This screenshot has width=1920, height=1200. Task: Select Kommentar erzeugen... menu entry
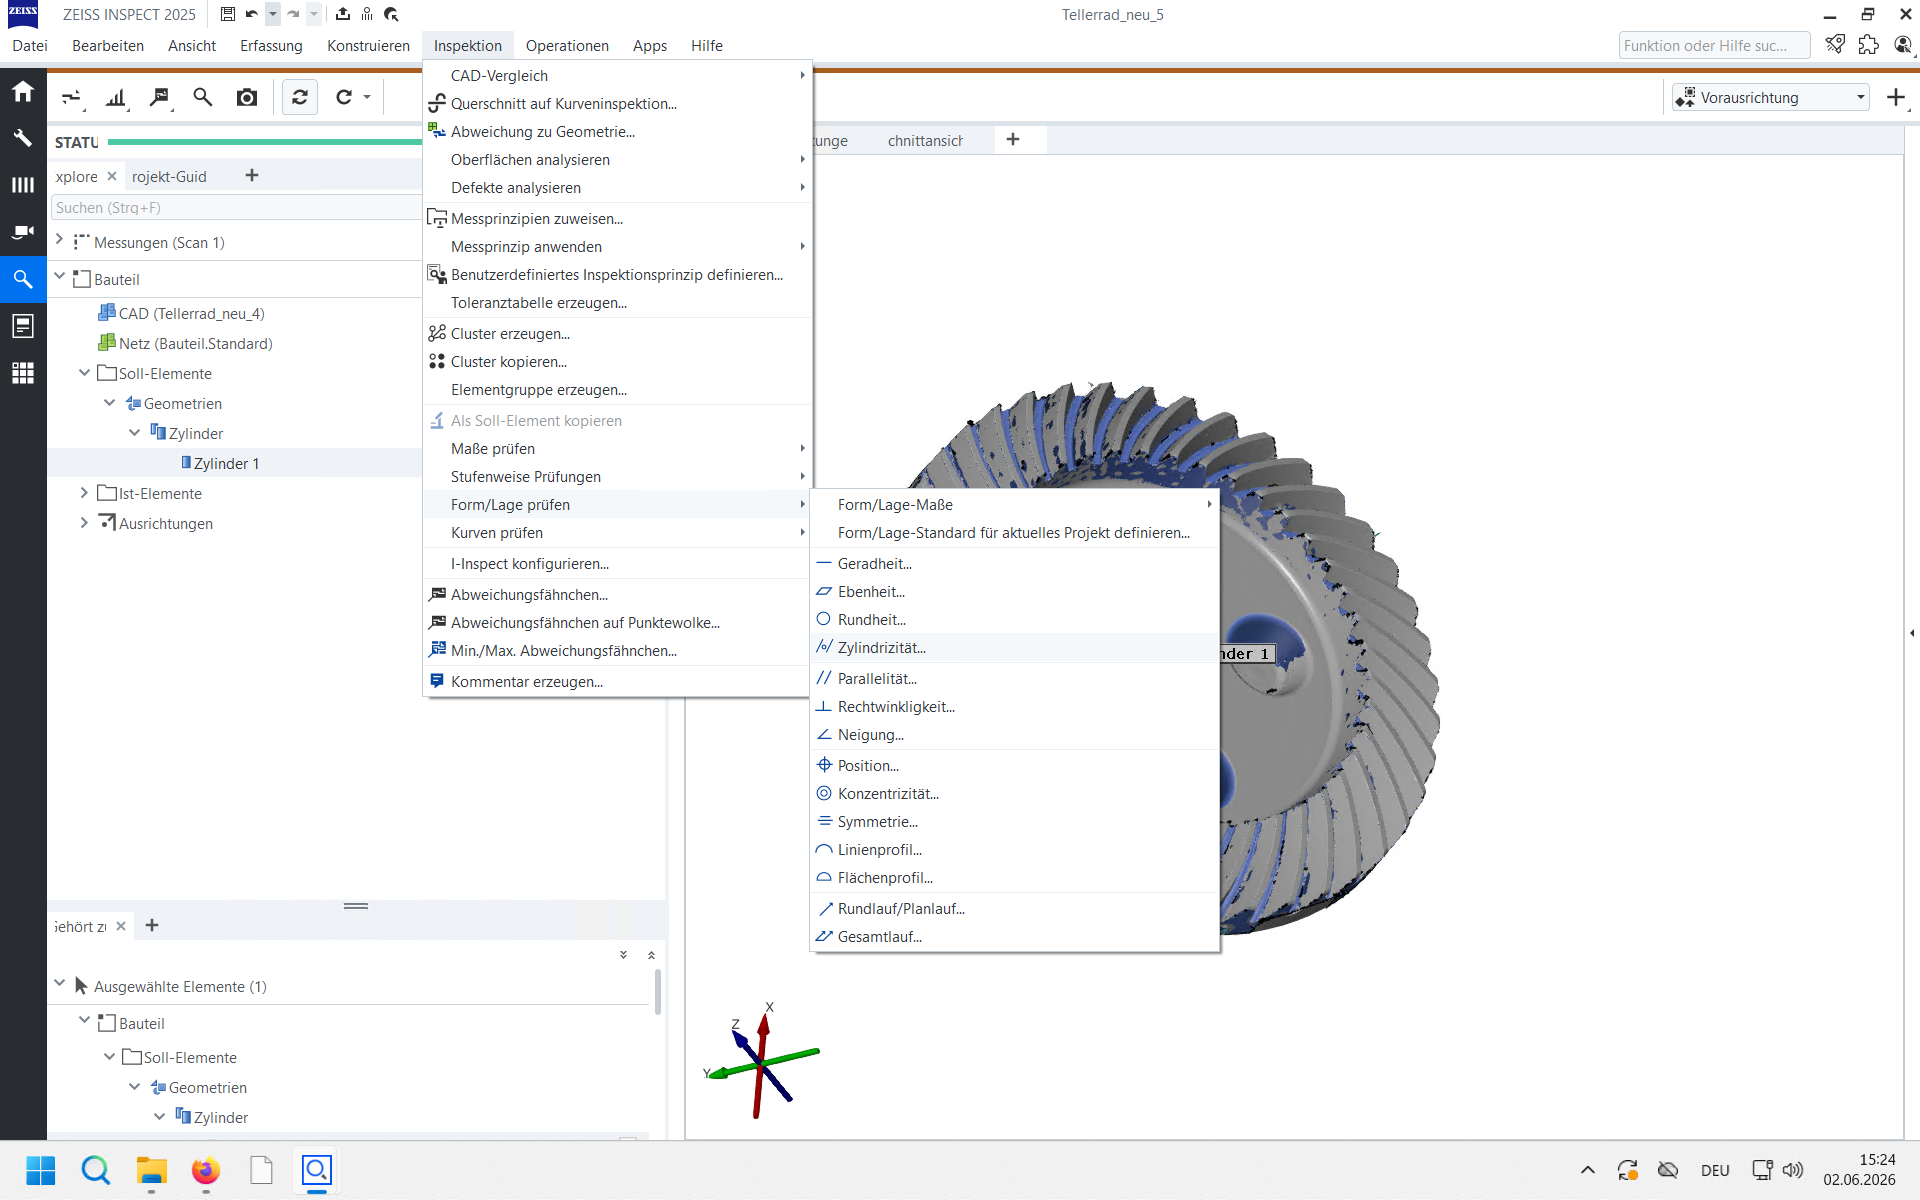617,682
